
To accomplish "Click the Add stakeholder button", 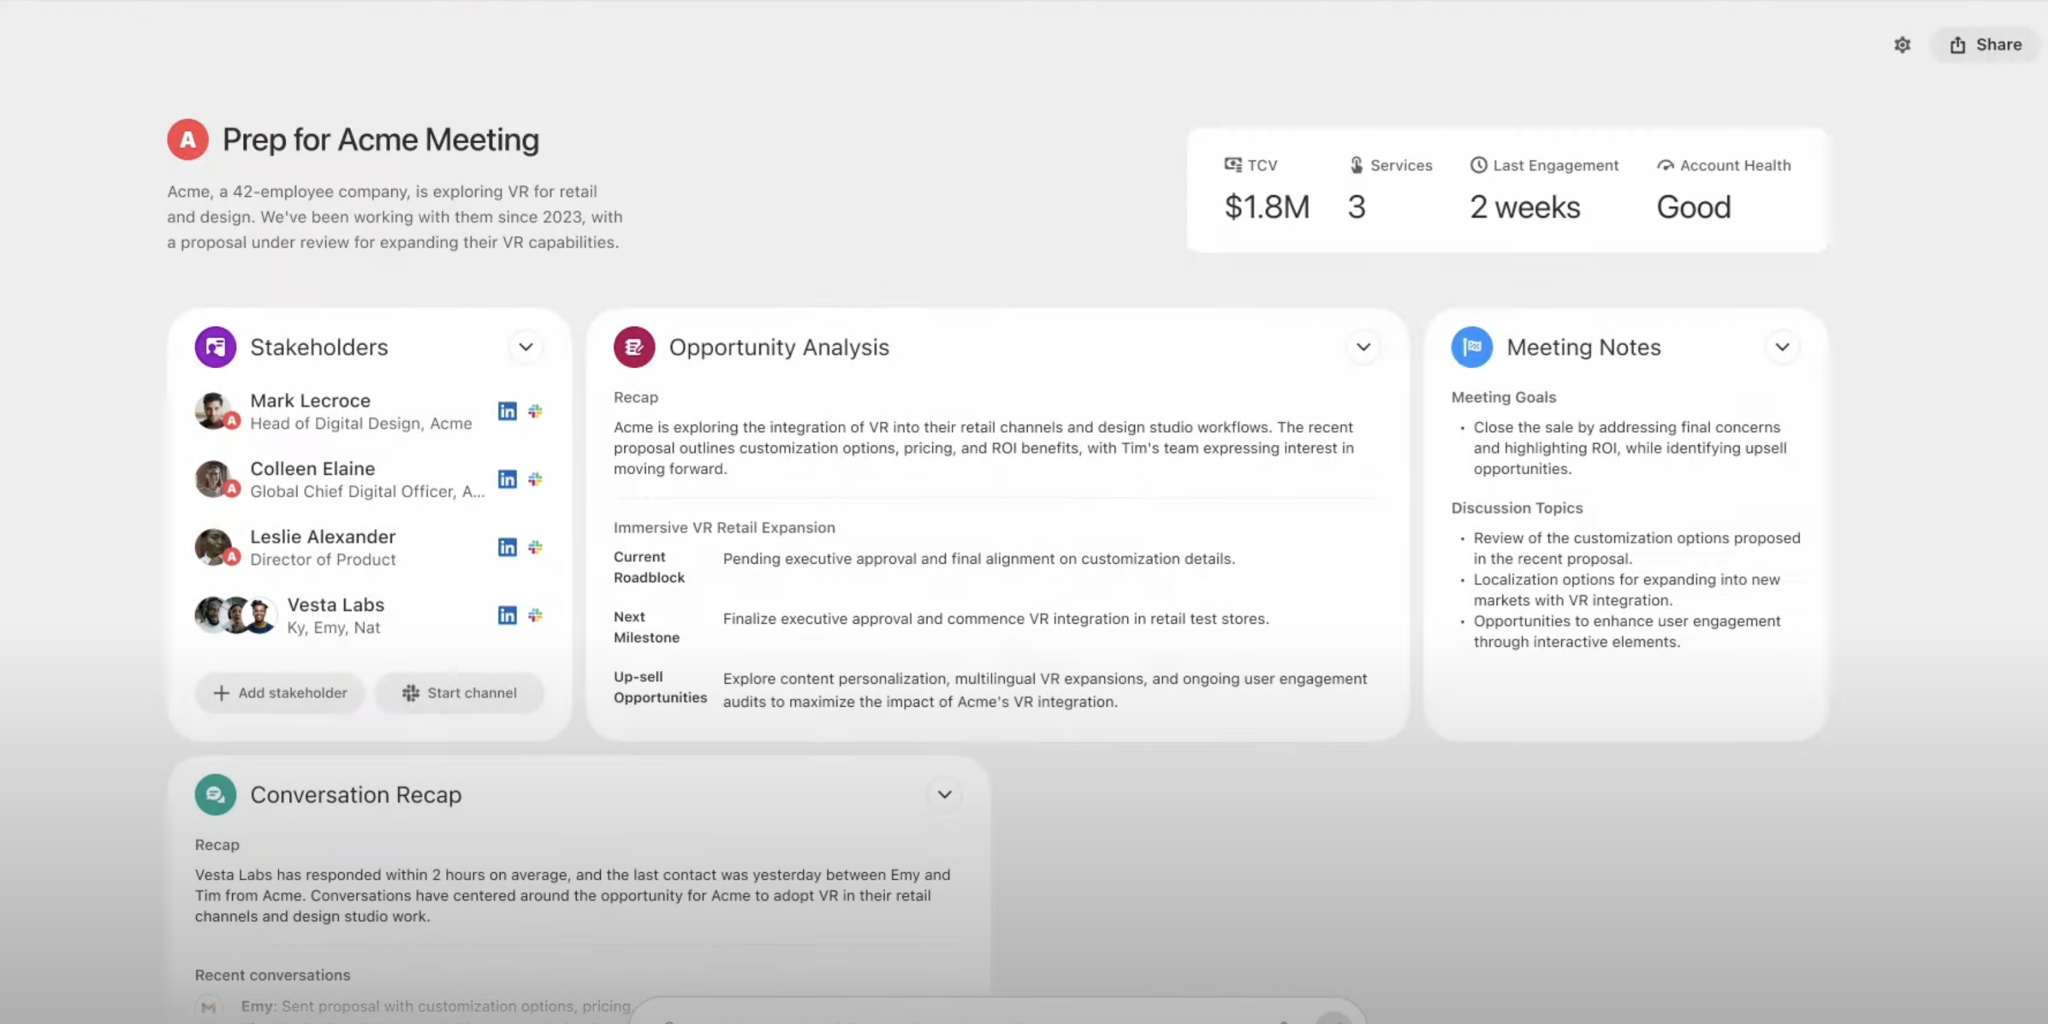I will 280,693.
